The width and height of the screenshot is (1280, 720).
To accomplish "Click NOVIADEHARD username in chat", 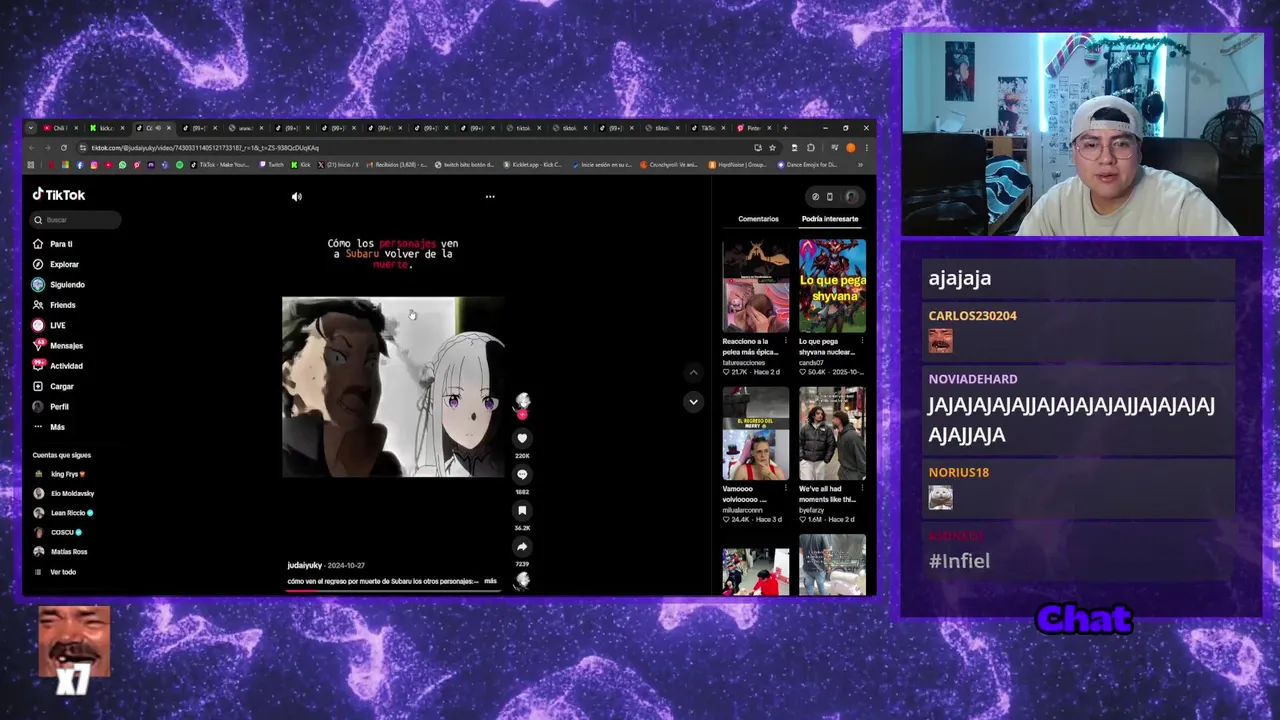I will pyautogui.click(x=973, y=379).
